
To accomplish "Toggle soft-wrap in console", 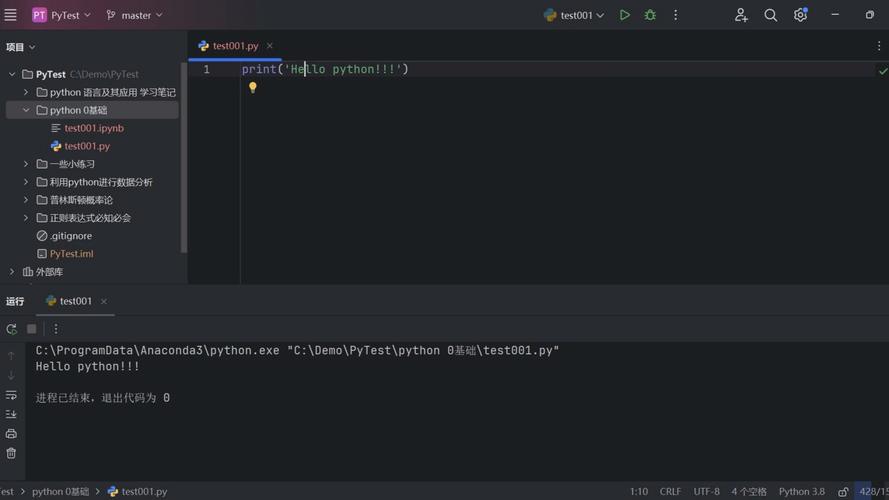I will (x=11, y=395).
